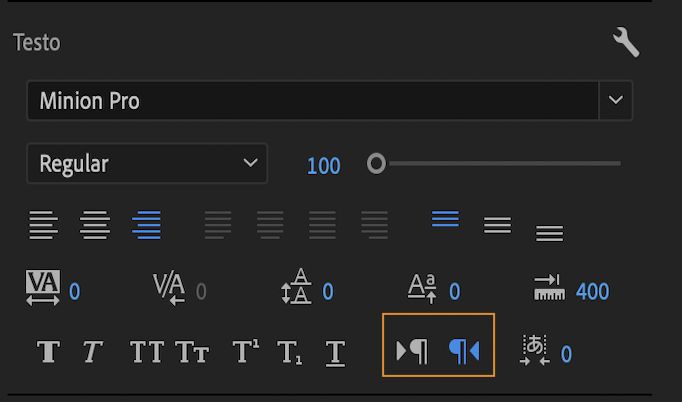Align text to vertical center
Image resolution: width=682 pixels, height=402 pixels.
(497, 224)
